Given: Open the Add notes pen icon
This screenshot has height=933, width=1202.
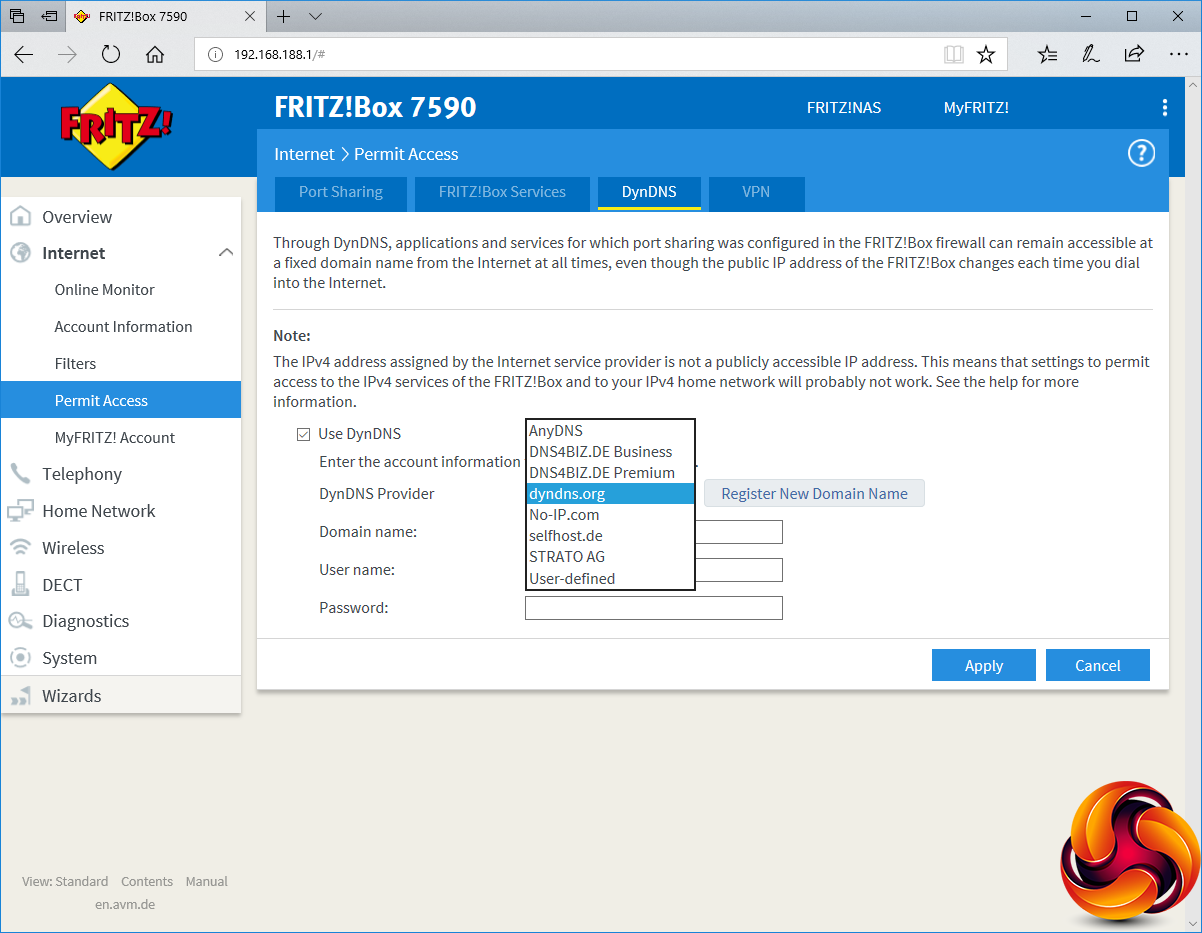Looking at the screenshot, I should coord(1090,55).
